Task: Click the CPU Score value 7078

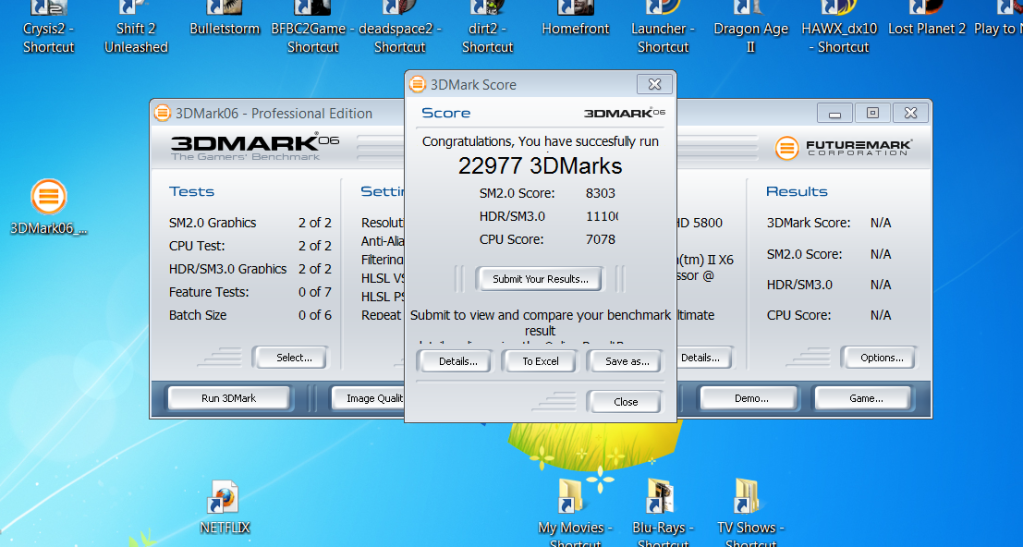Action: pyautogui.click(x=600, y=240)
